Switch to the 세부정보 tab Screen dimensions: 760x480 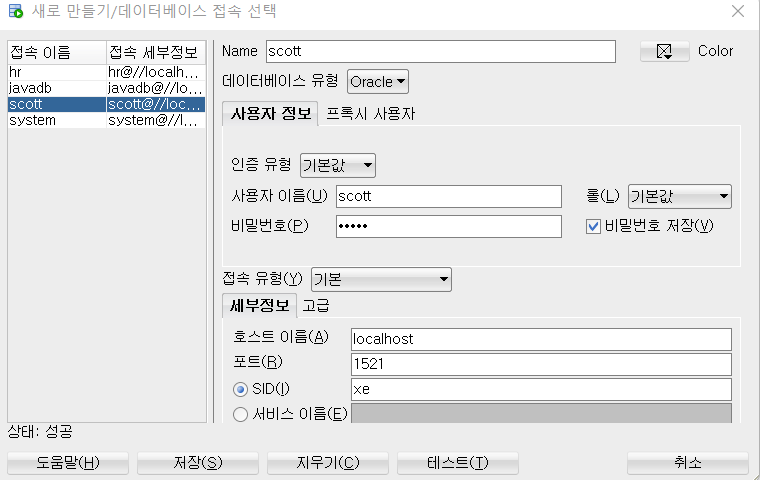(x=259, y=305)
